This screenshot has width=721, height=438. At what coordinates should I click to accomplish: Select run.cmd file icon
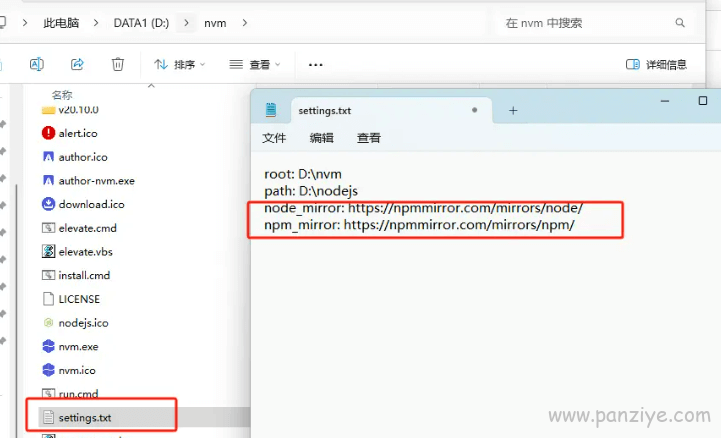pos(48,393)
